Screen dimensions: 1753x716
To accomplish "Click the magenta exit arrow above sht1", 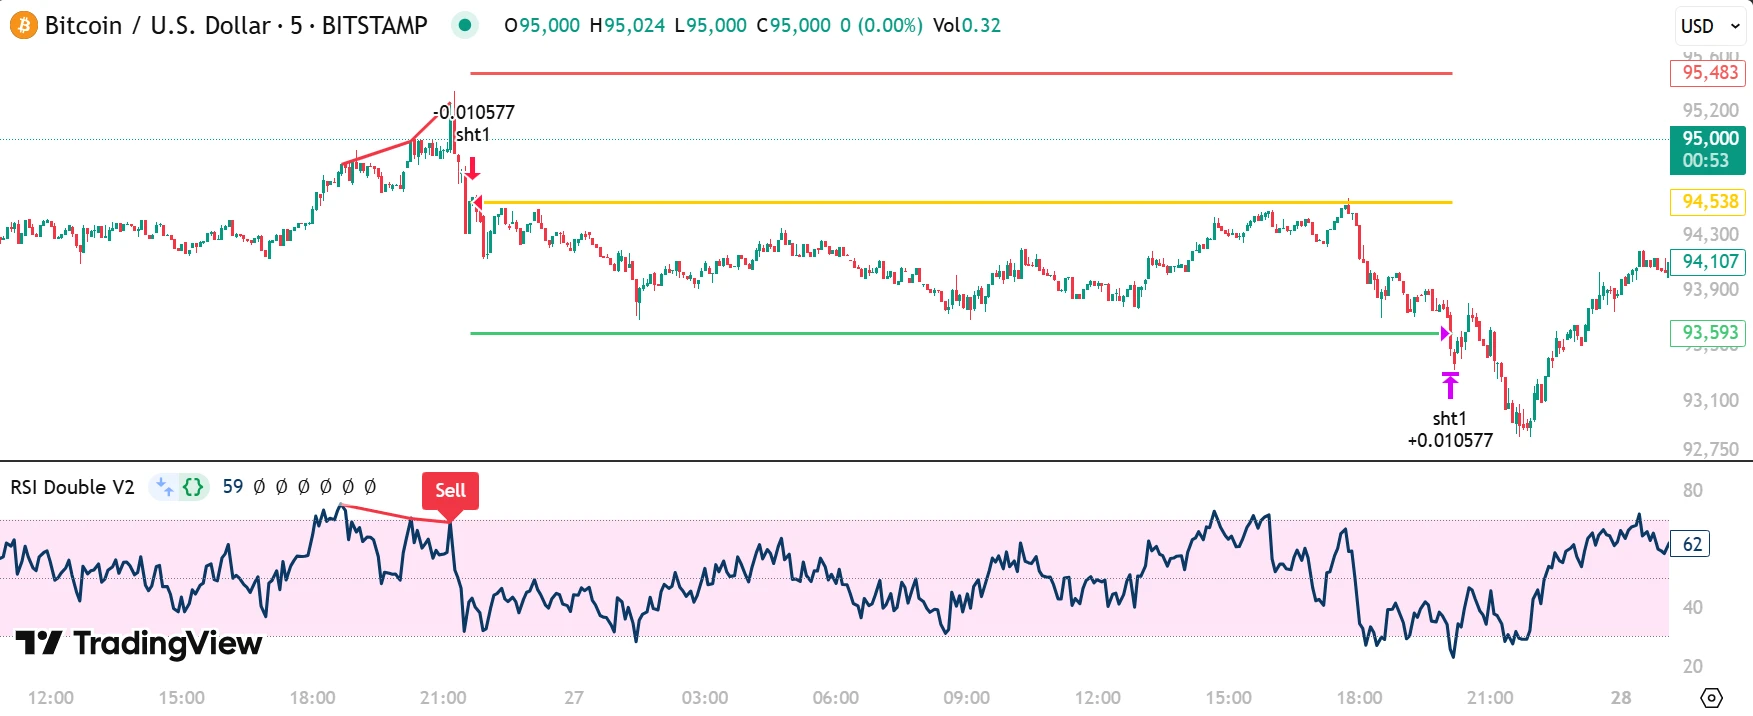I will pos(1450,385).
